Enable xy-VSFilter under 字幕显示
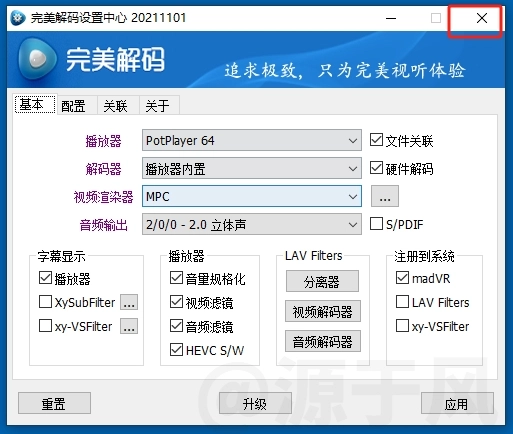Viewport: 513px width, 434px height. pos(45,326)
